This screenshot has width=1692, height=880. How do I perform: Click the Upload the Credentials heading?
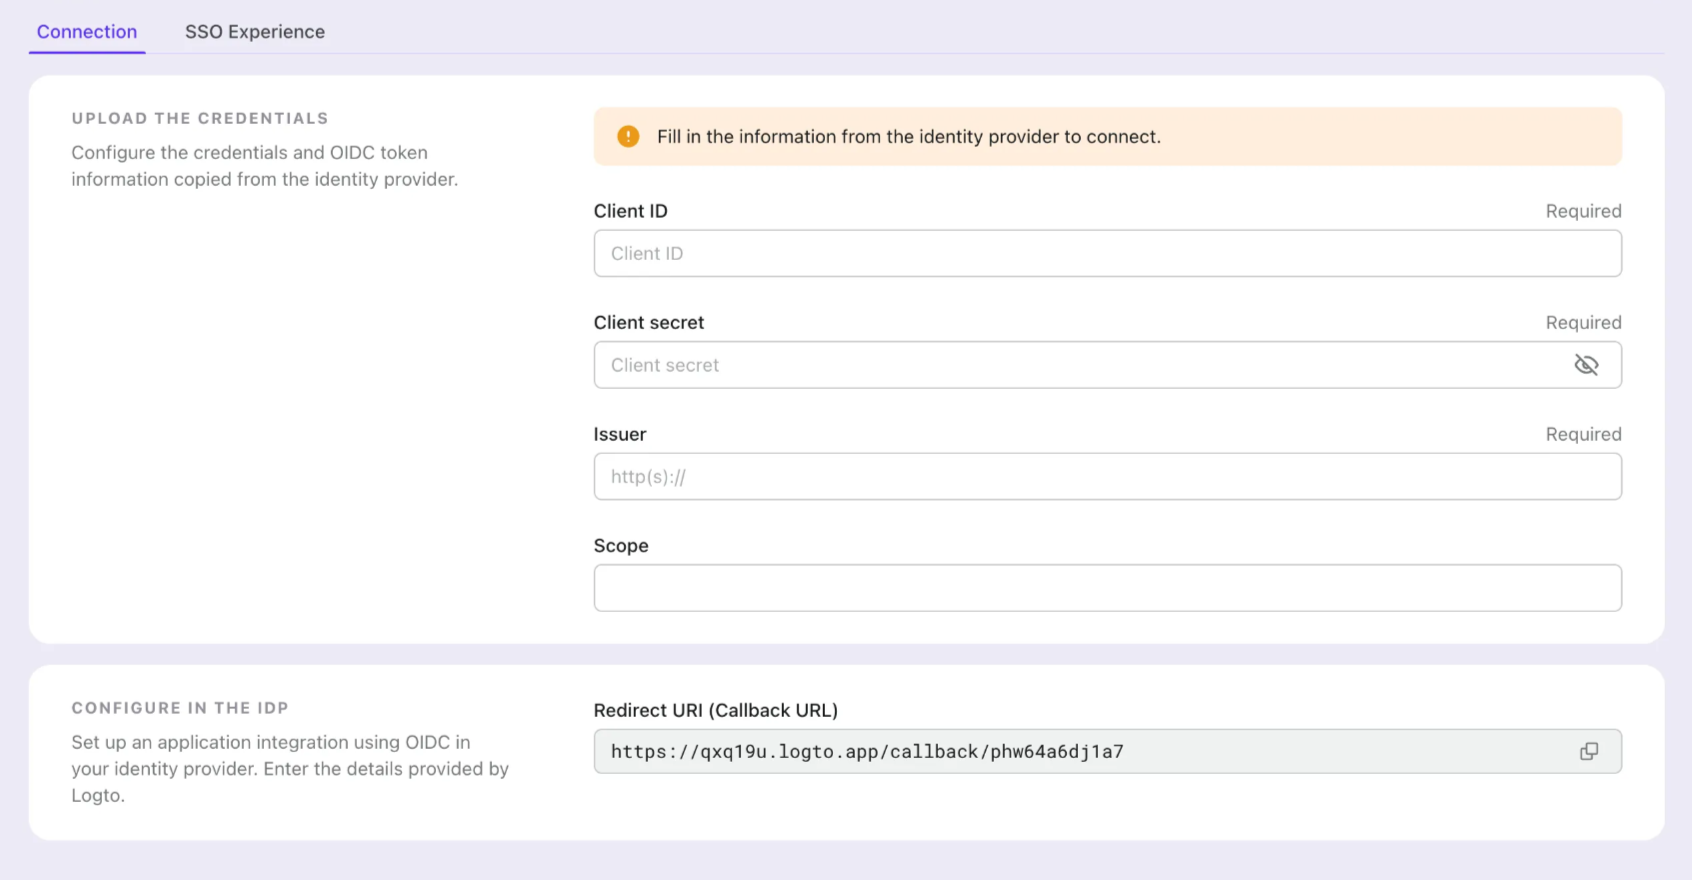pos(200,118)
